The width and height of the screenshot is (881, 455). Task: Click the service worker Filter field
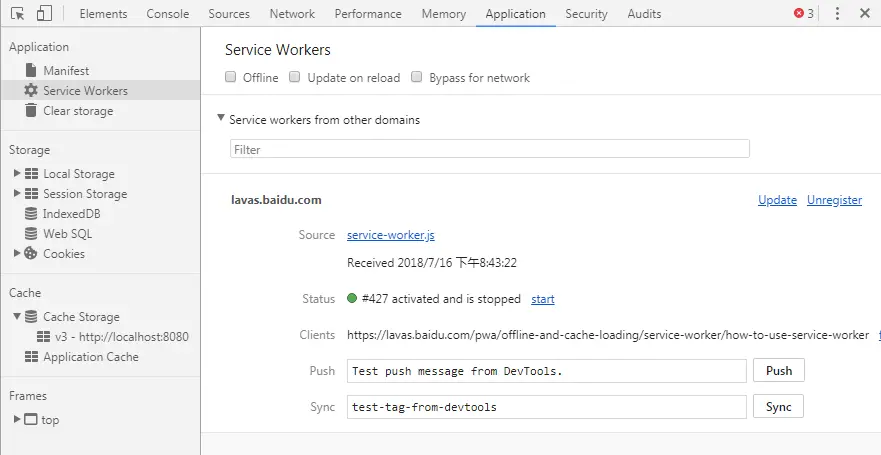coord(489,149)
